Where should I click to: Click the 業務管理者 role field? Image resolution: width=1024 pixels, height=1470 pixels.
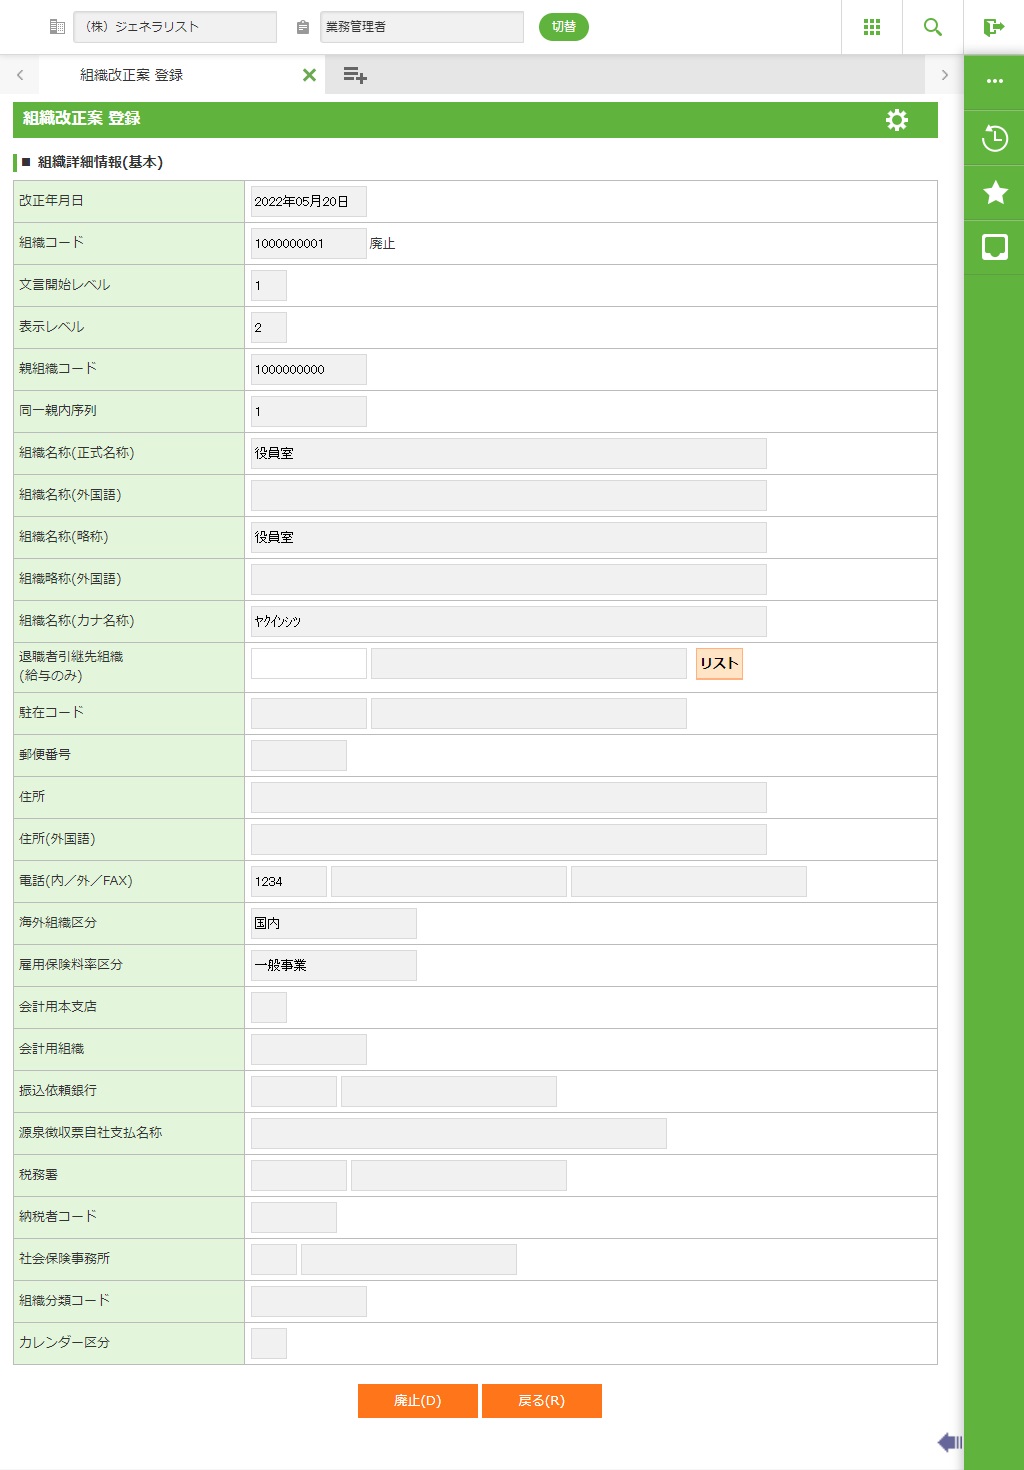pyautogui.click(x=422, y=27)
